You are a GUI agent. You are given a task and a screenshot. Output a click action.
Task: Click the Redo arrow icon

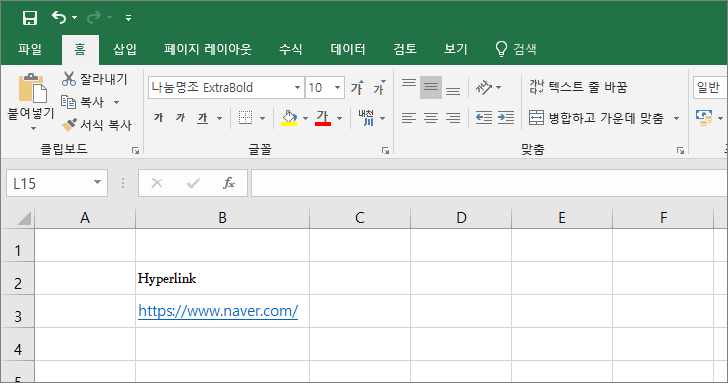pyautogui.click(x=94, y=18)
